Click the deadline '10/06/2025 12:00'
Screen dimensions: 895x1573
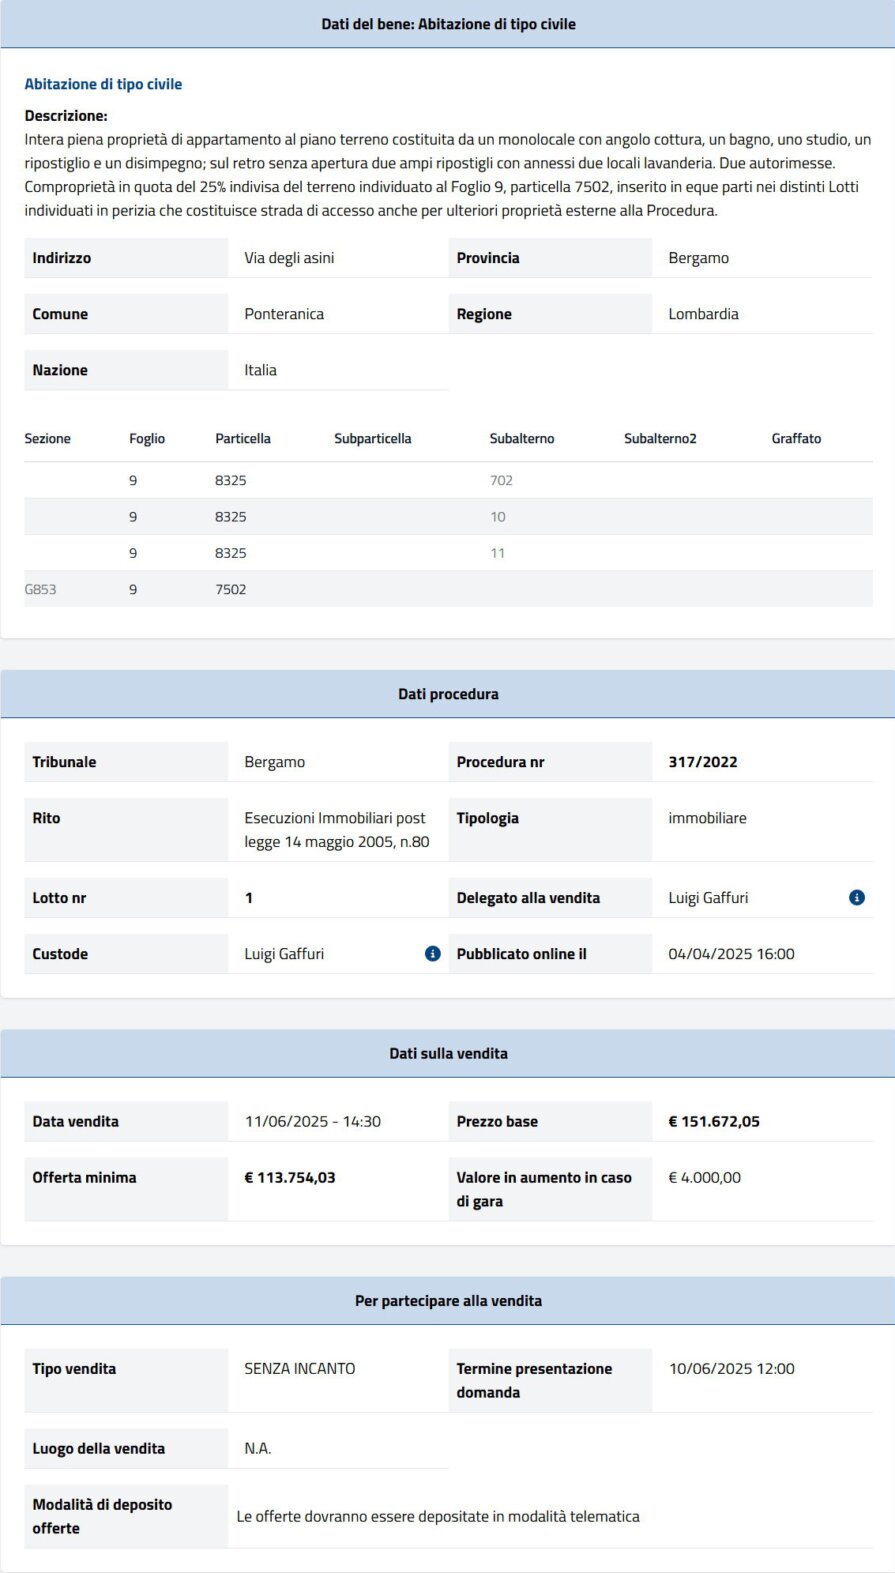tap(732, 1369)
